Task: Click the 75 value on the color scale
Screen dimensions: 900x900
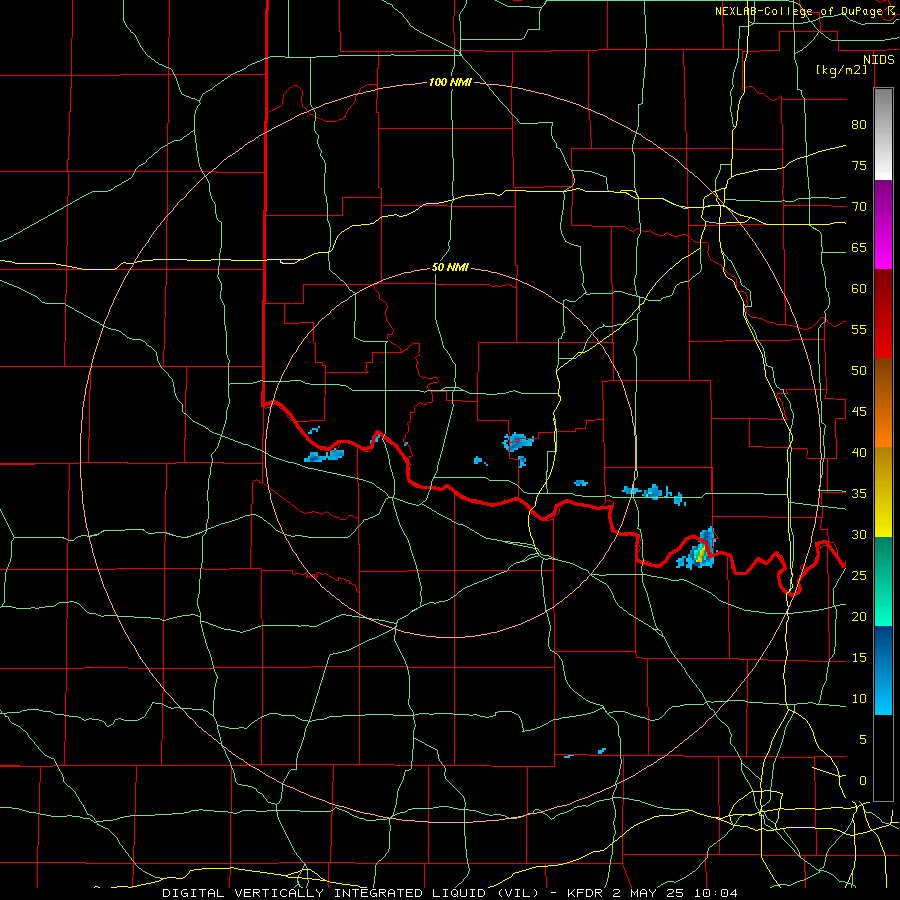Action: [x=859, y=165]
